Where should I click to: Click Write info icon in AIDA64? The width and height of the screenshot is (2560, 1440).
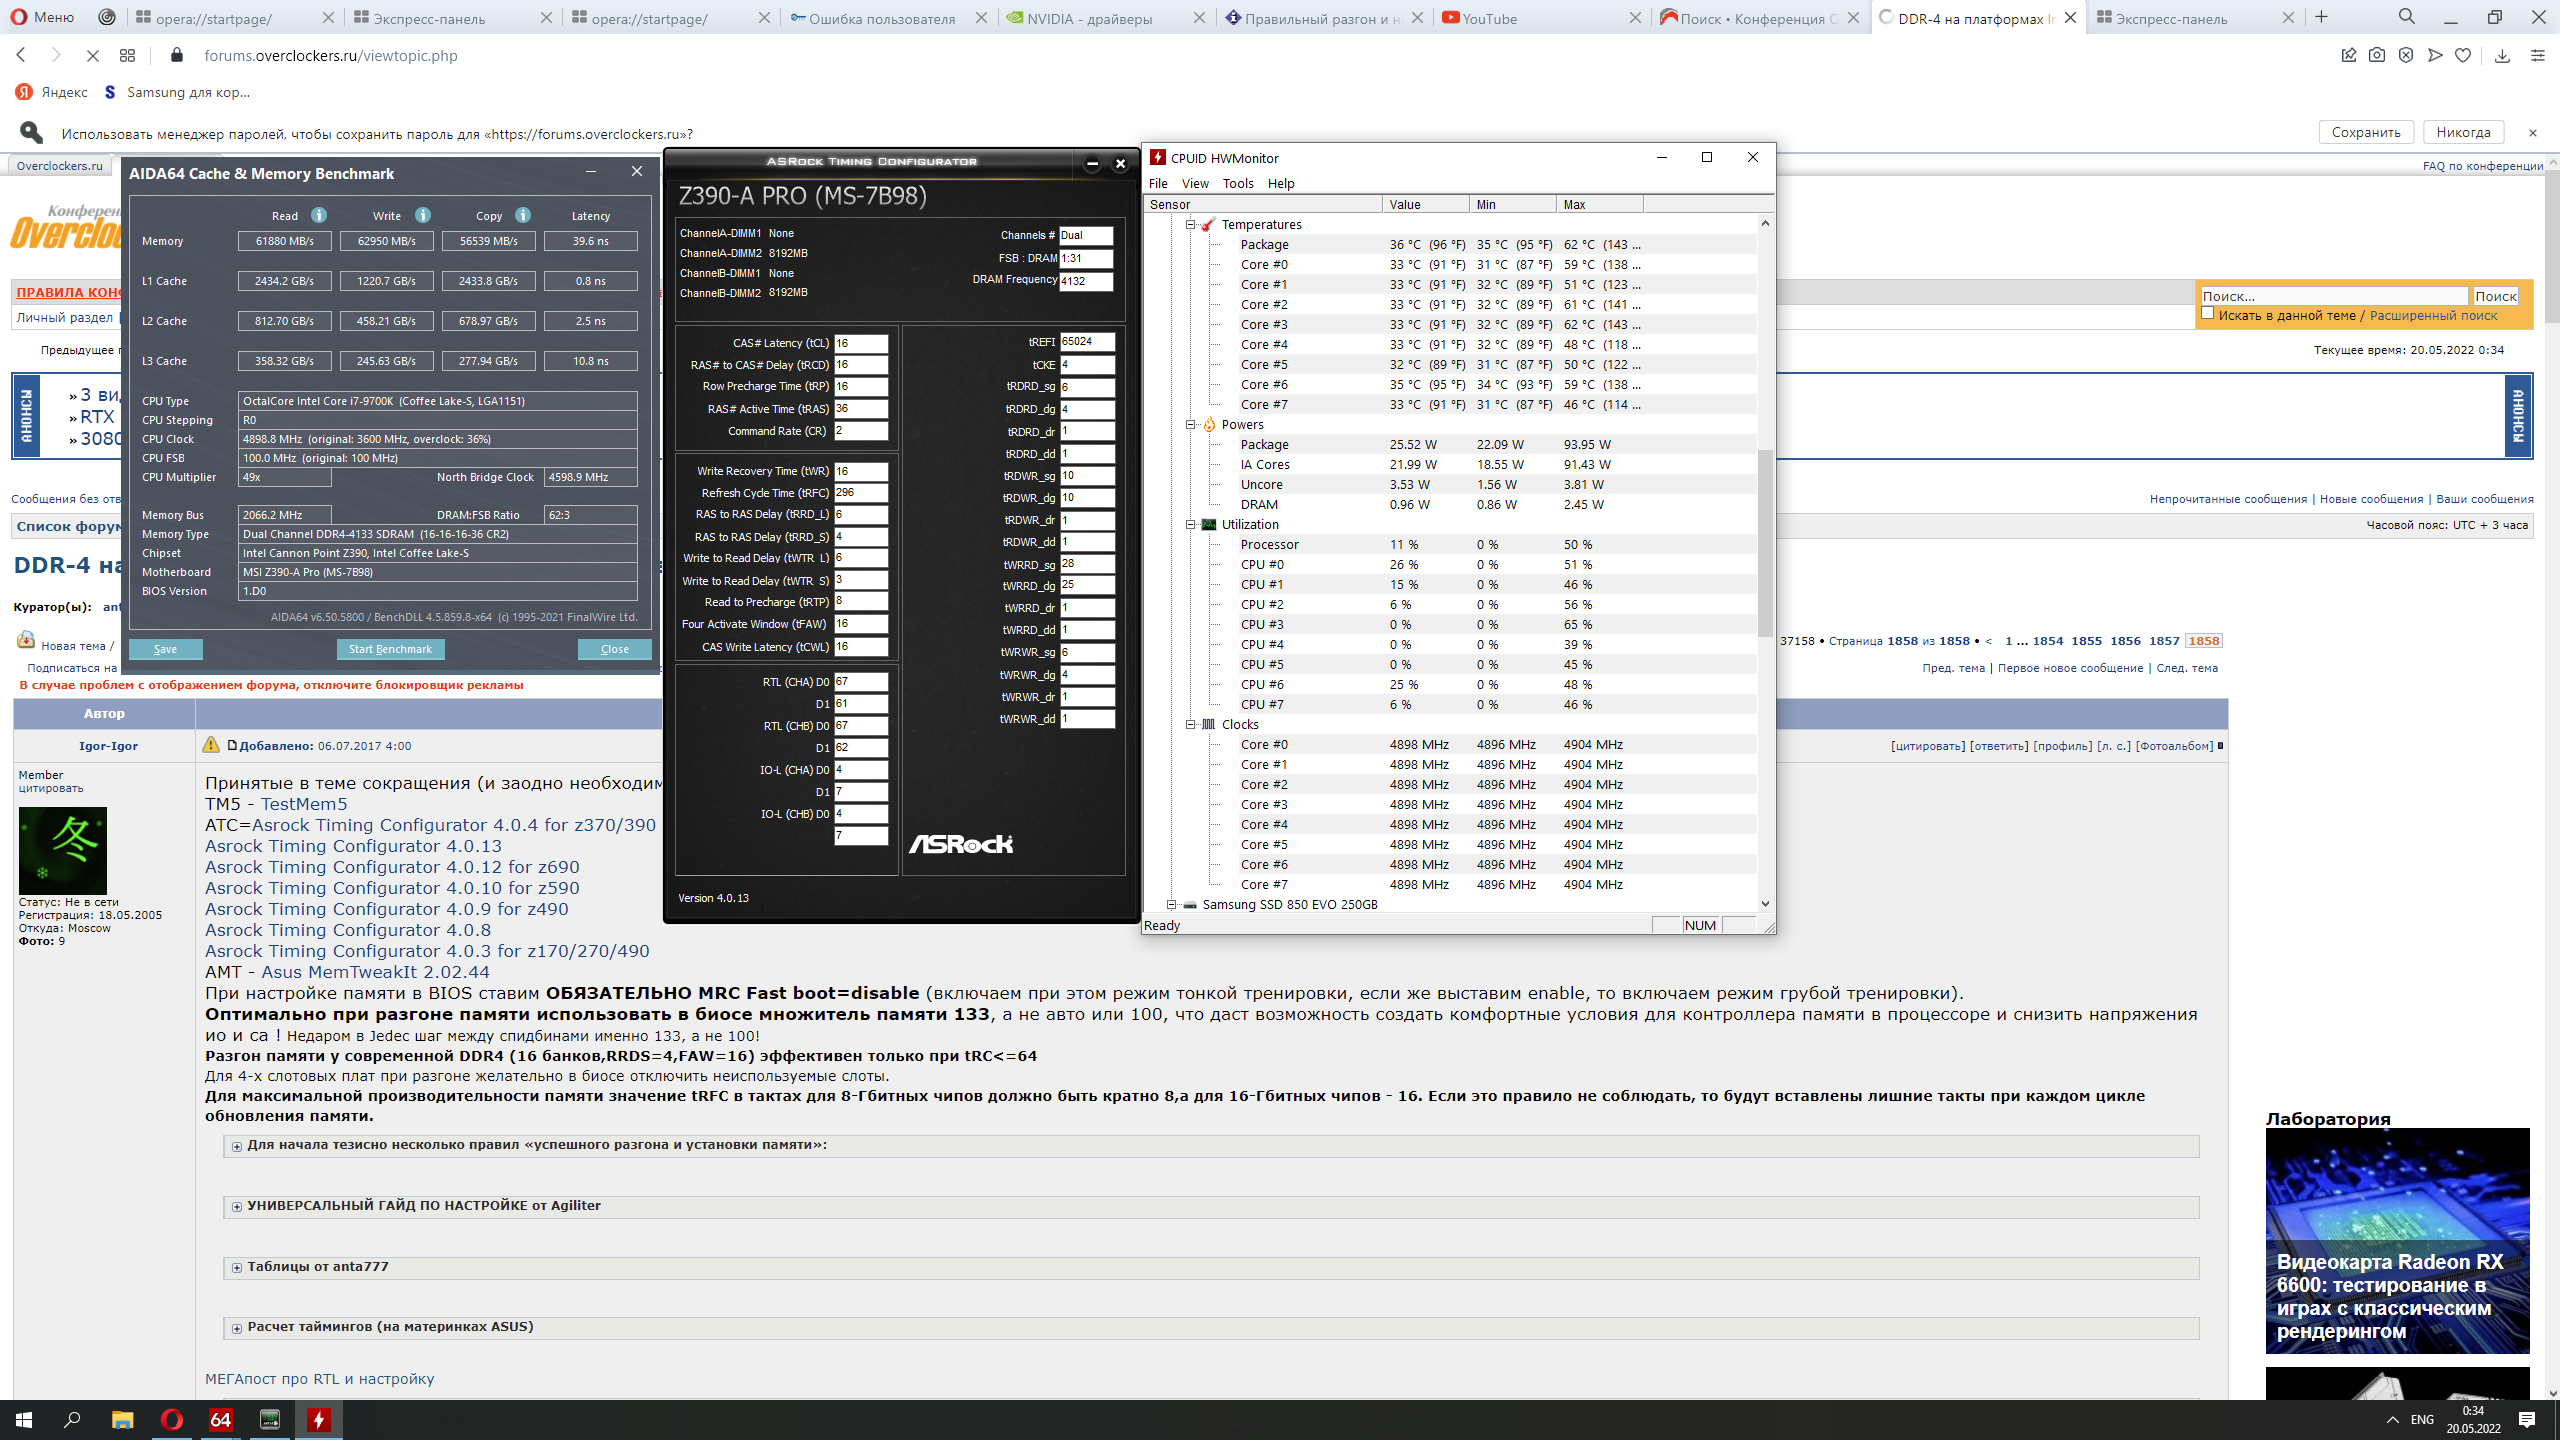[x=423, y=215]
